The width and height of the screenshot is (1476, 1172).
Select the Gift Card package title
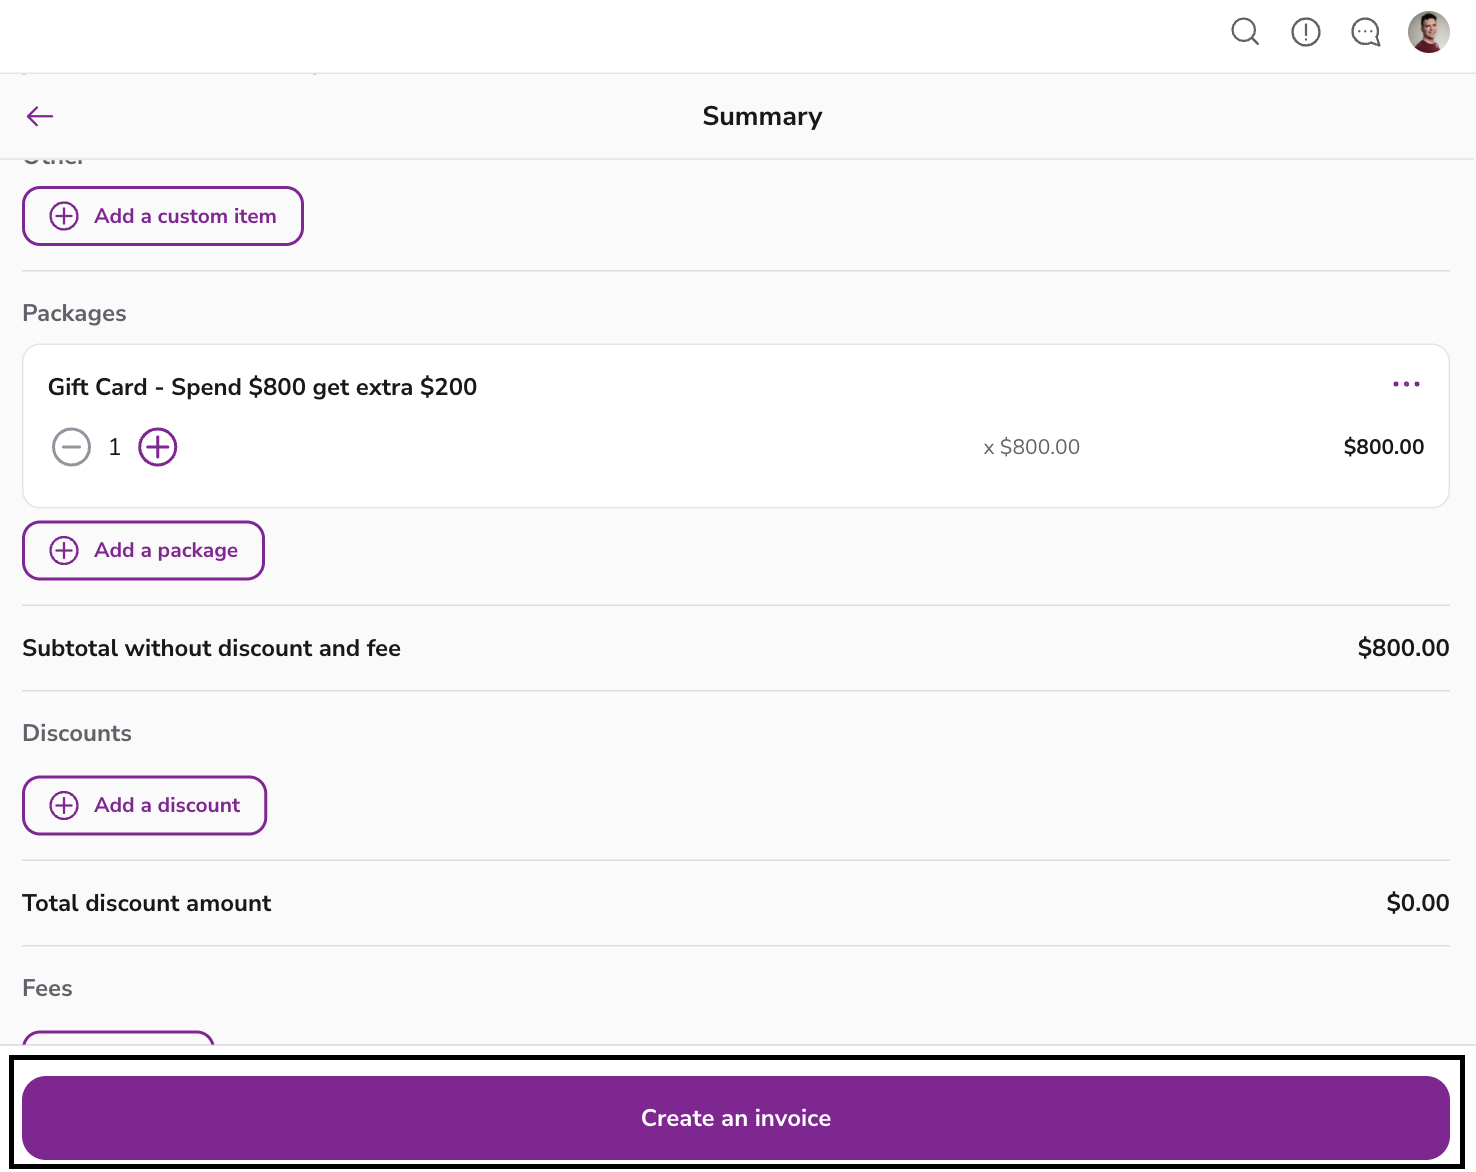point(262,387)
